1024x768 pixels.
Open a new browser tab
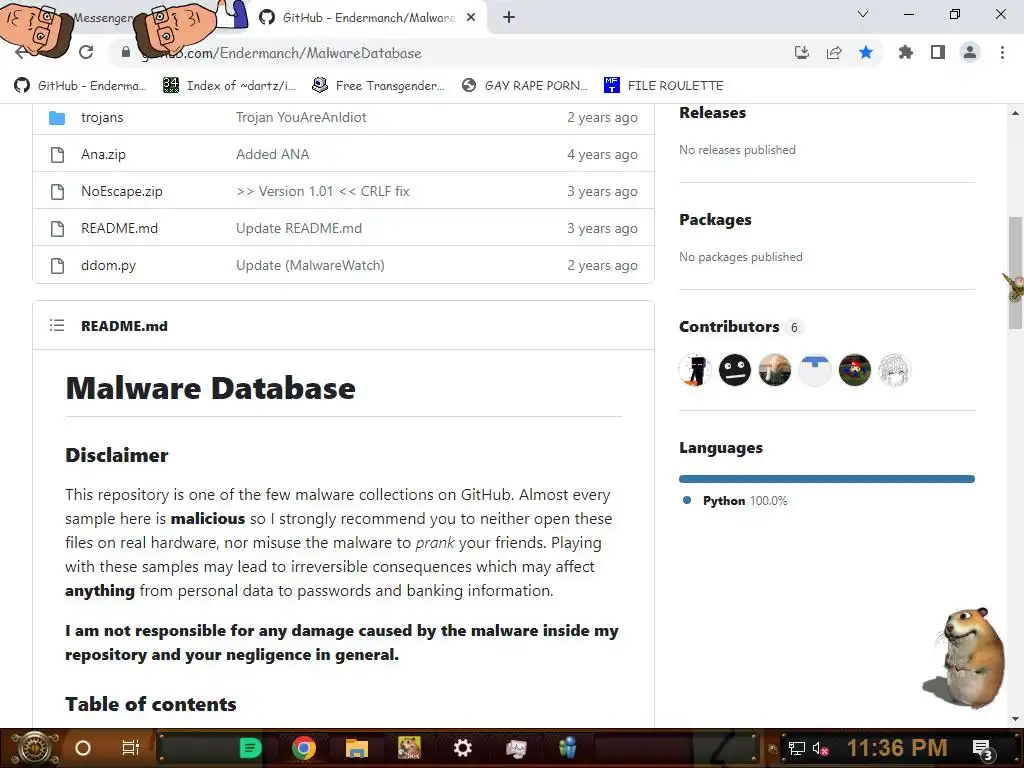[x=509, y=18]
